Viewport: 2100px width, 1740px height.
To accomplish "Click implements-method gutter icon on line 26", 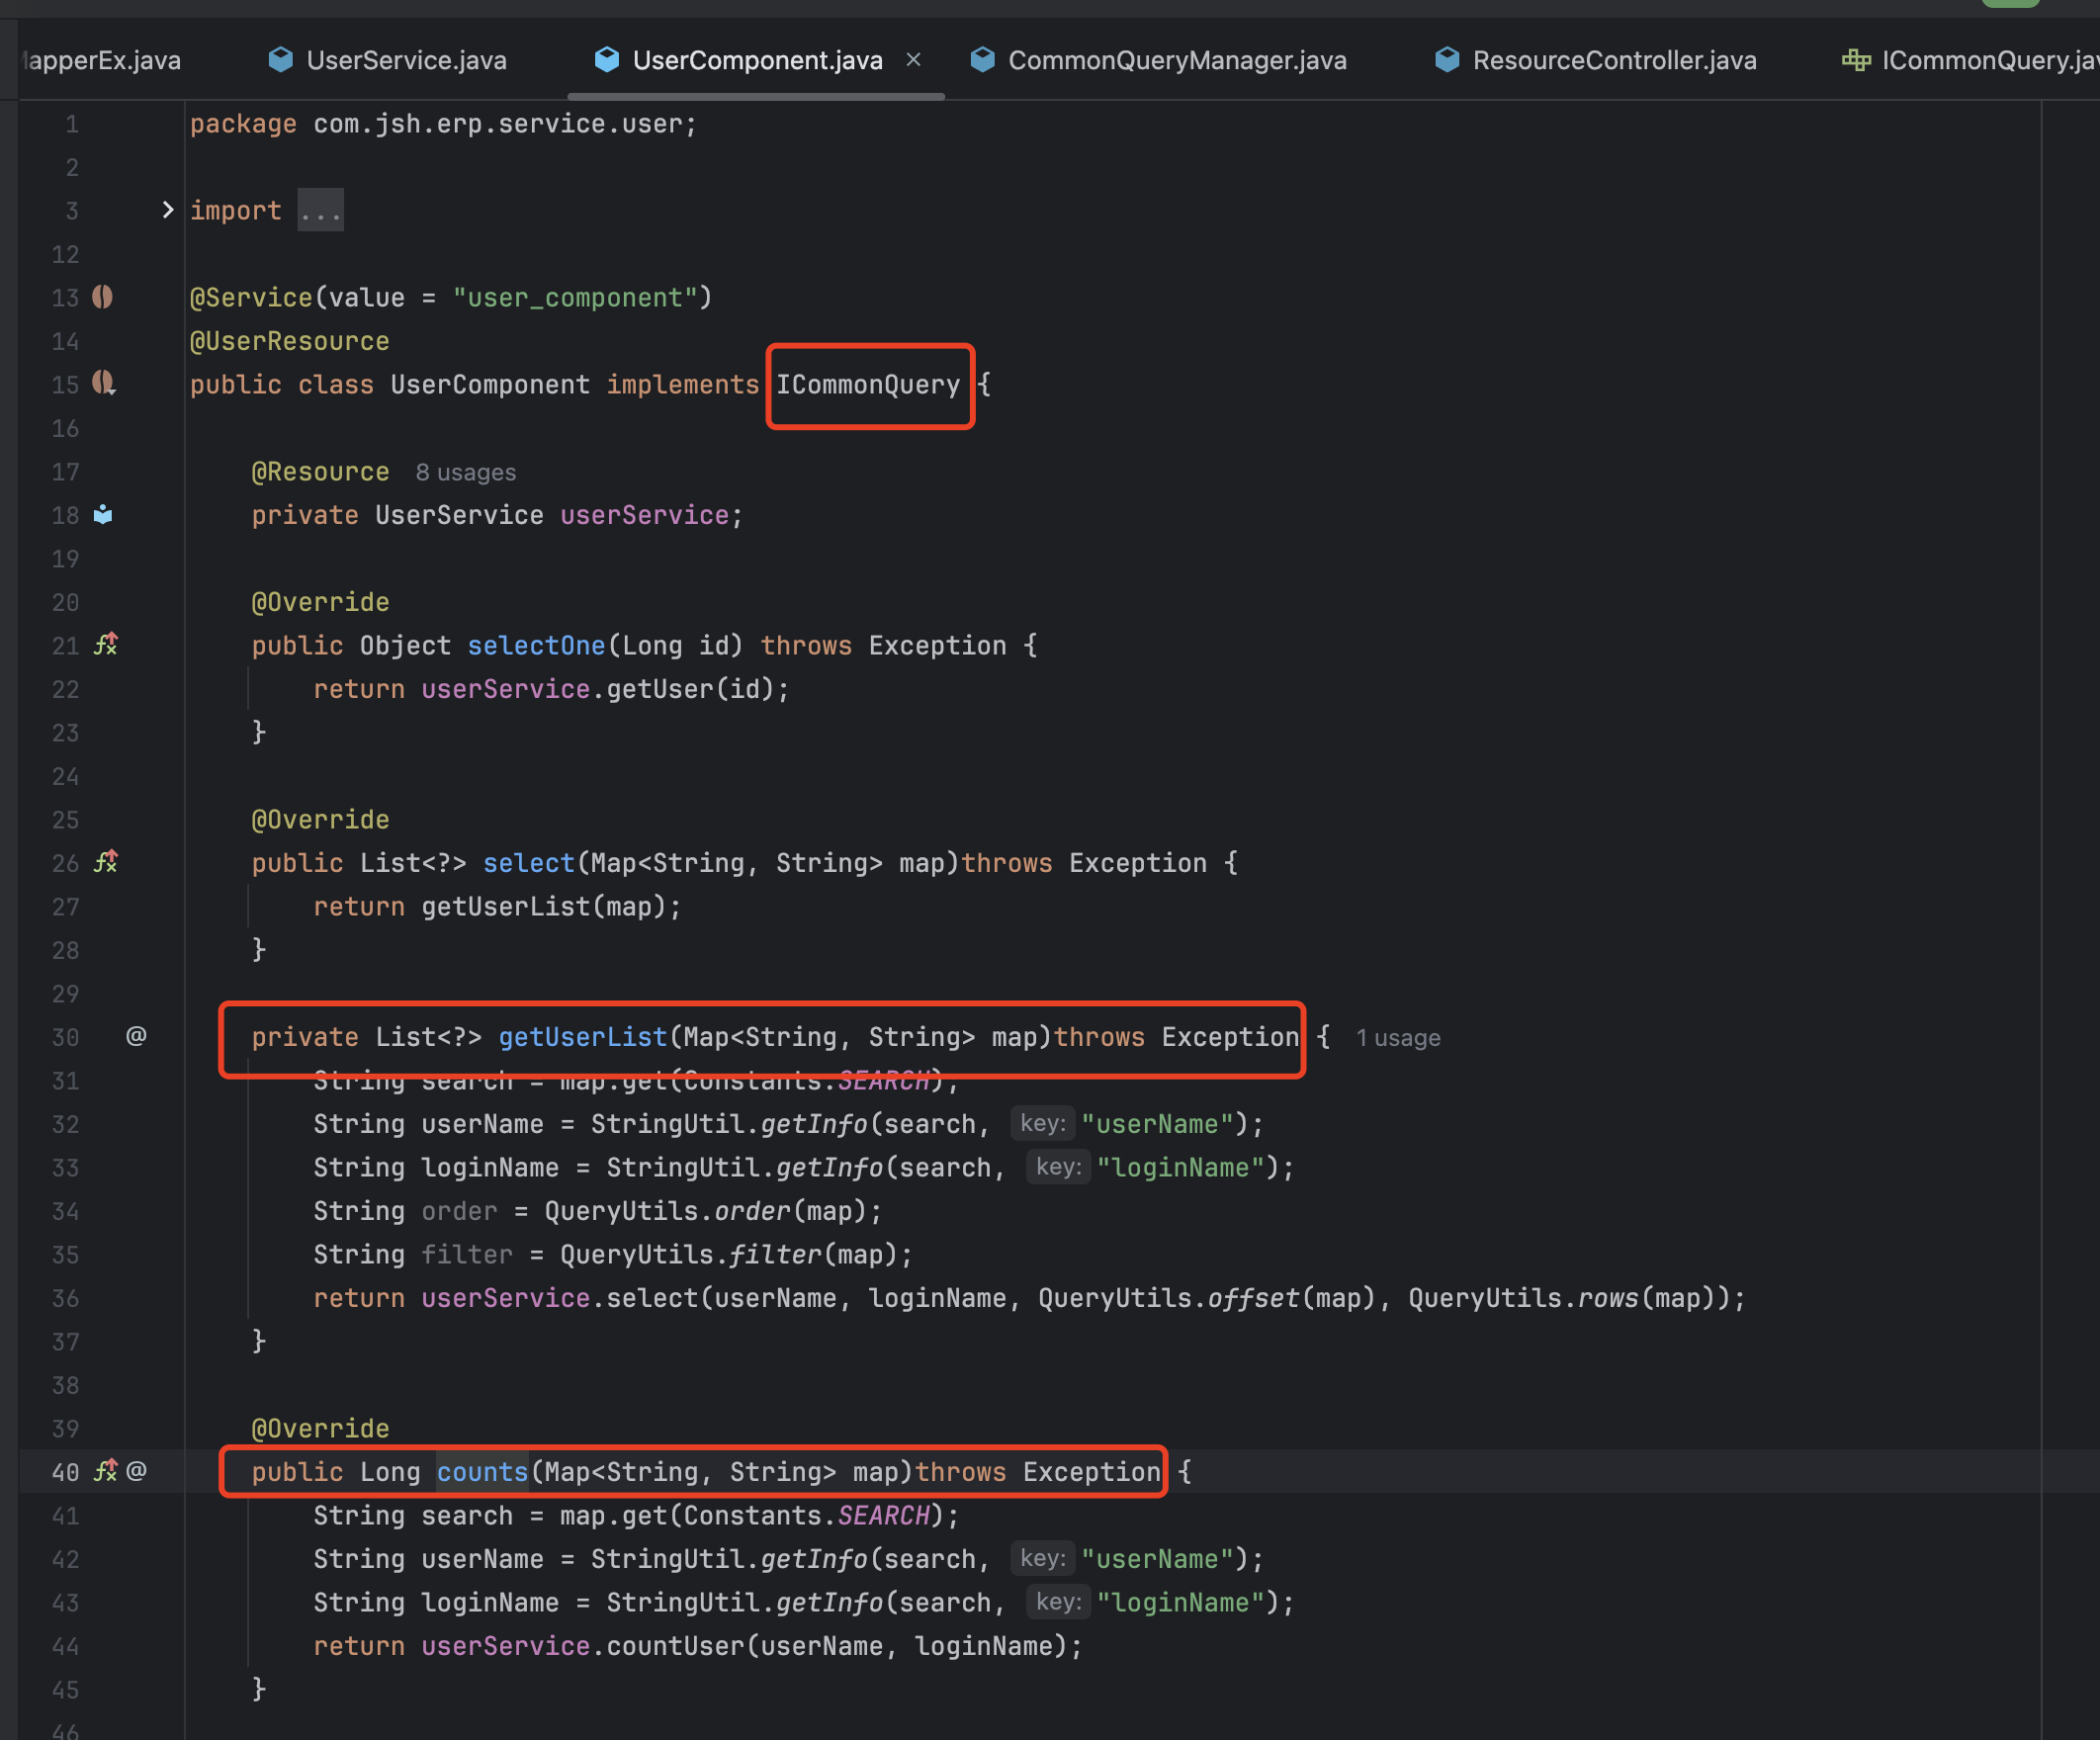I will pyautogui.click(x=105, y=862).
